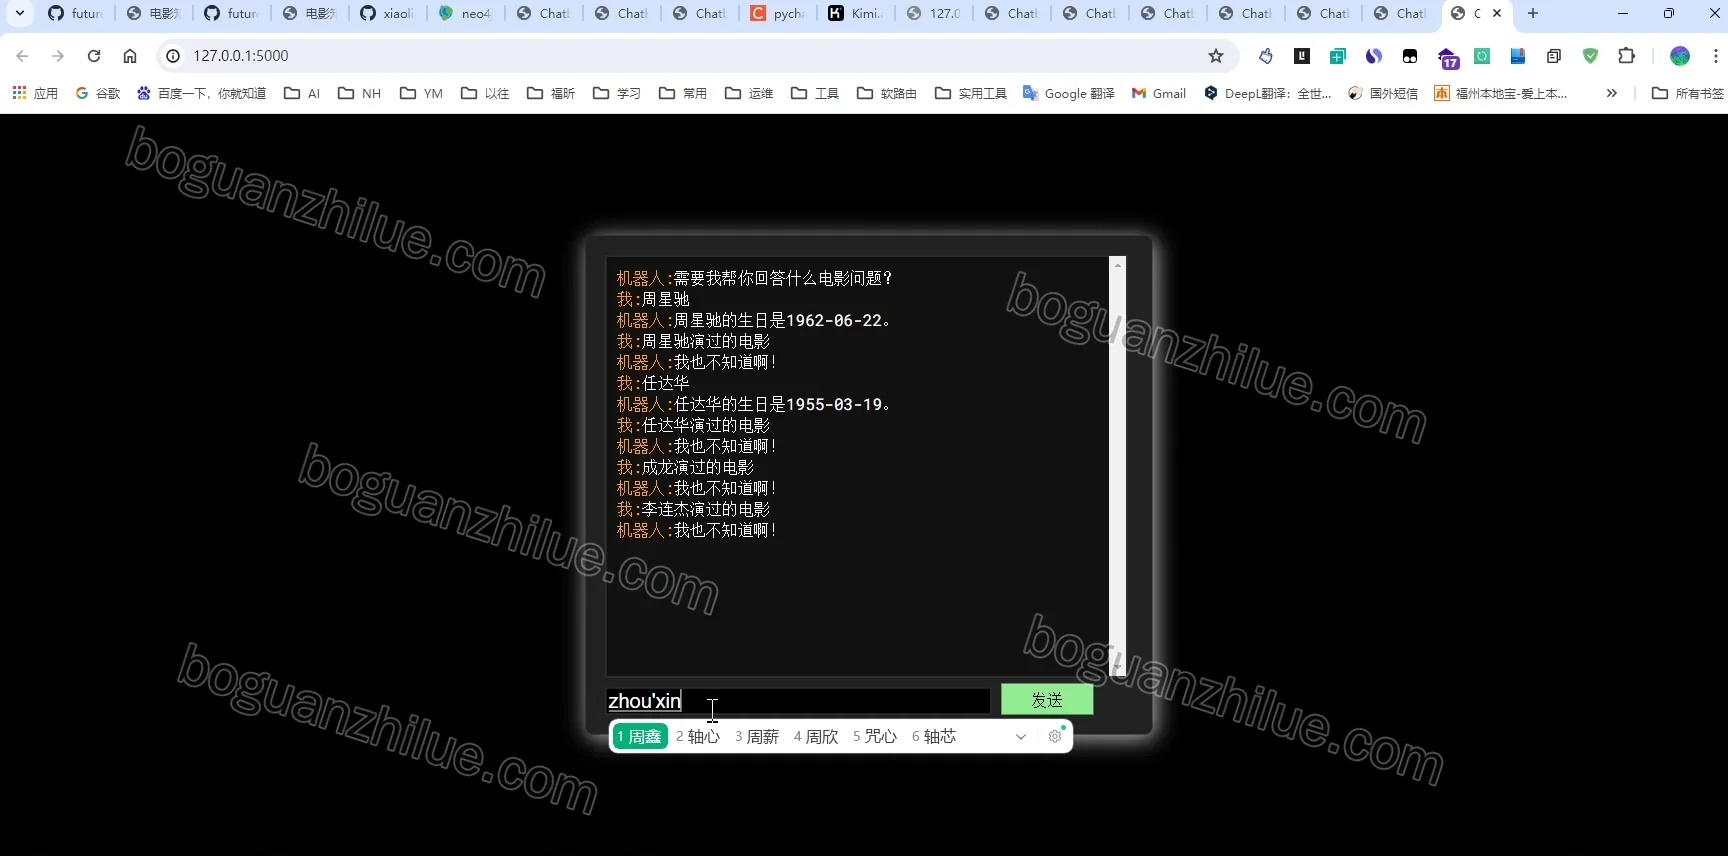Open the 百度一下 bookmark
Image resolution: width=1728 pixels, height=856 pixels.
[201, 93]
